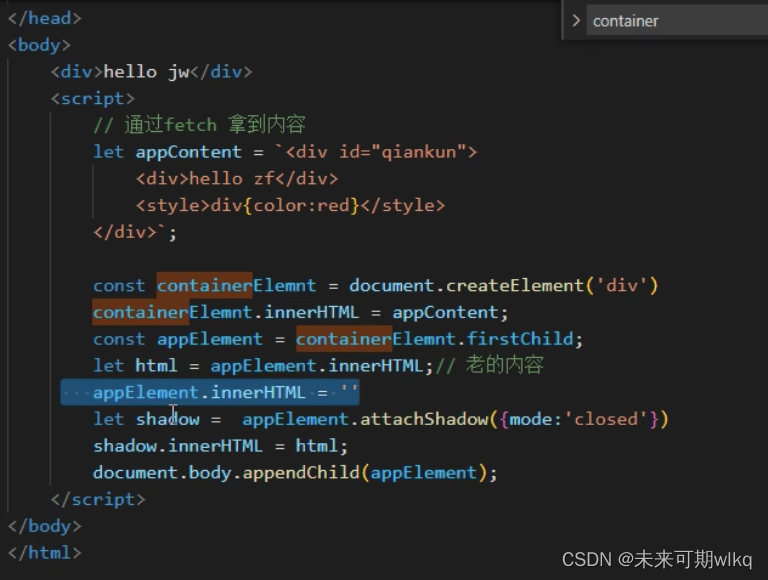Click the closing script tag
The width and height of the screenshot is (768, 580).
pos(98,499)
